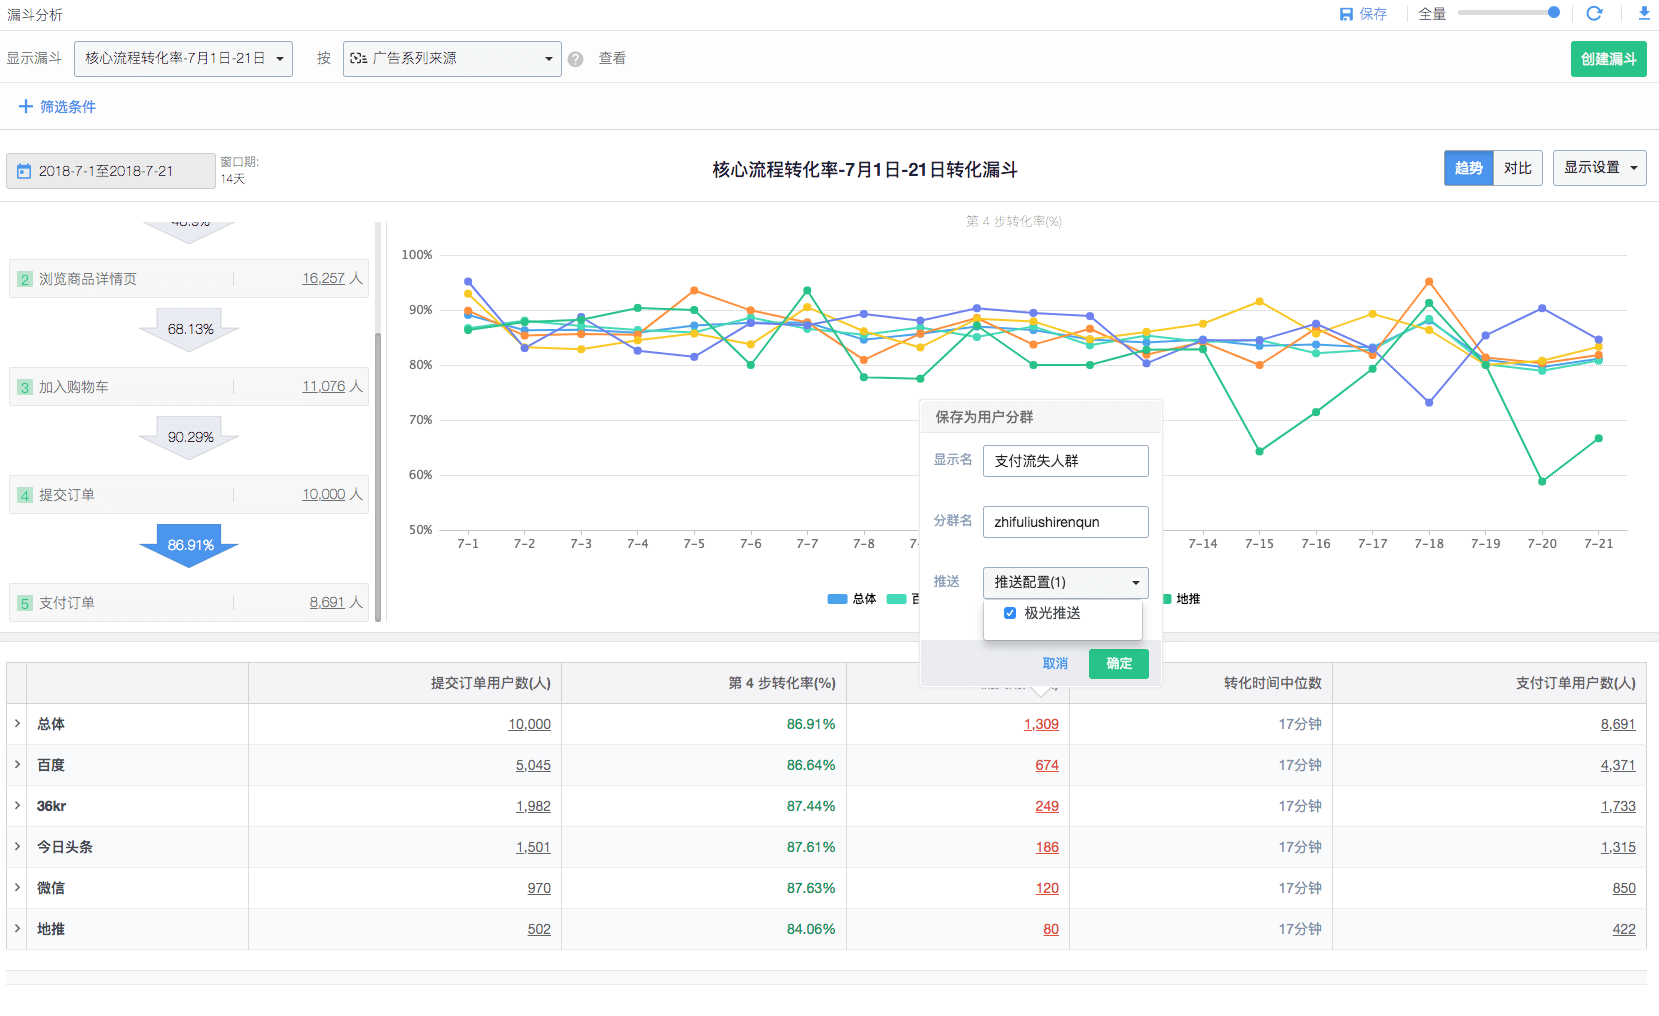The height and width of the screenshot is (1016, 1659).
Task: Open the 广告系列来源 grouping dropdown
Action: click(x=452, y=58)
